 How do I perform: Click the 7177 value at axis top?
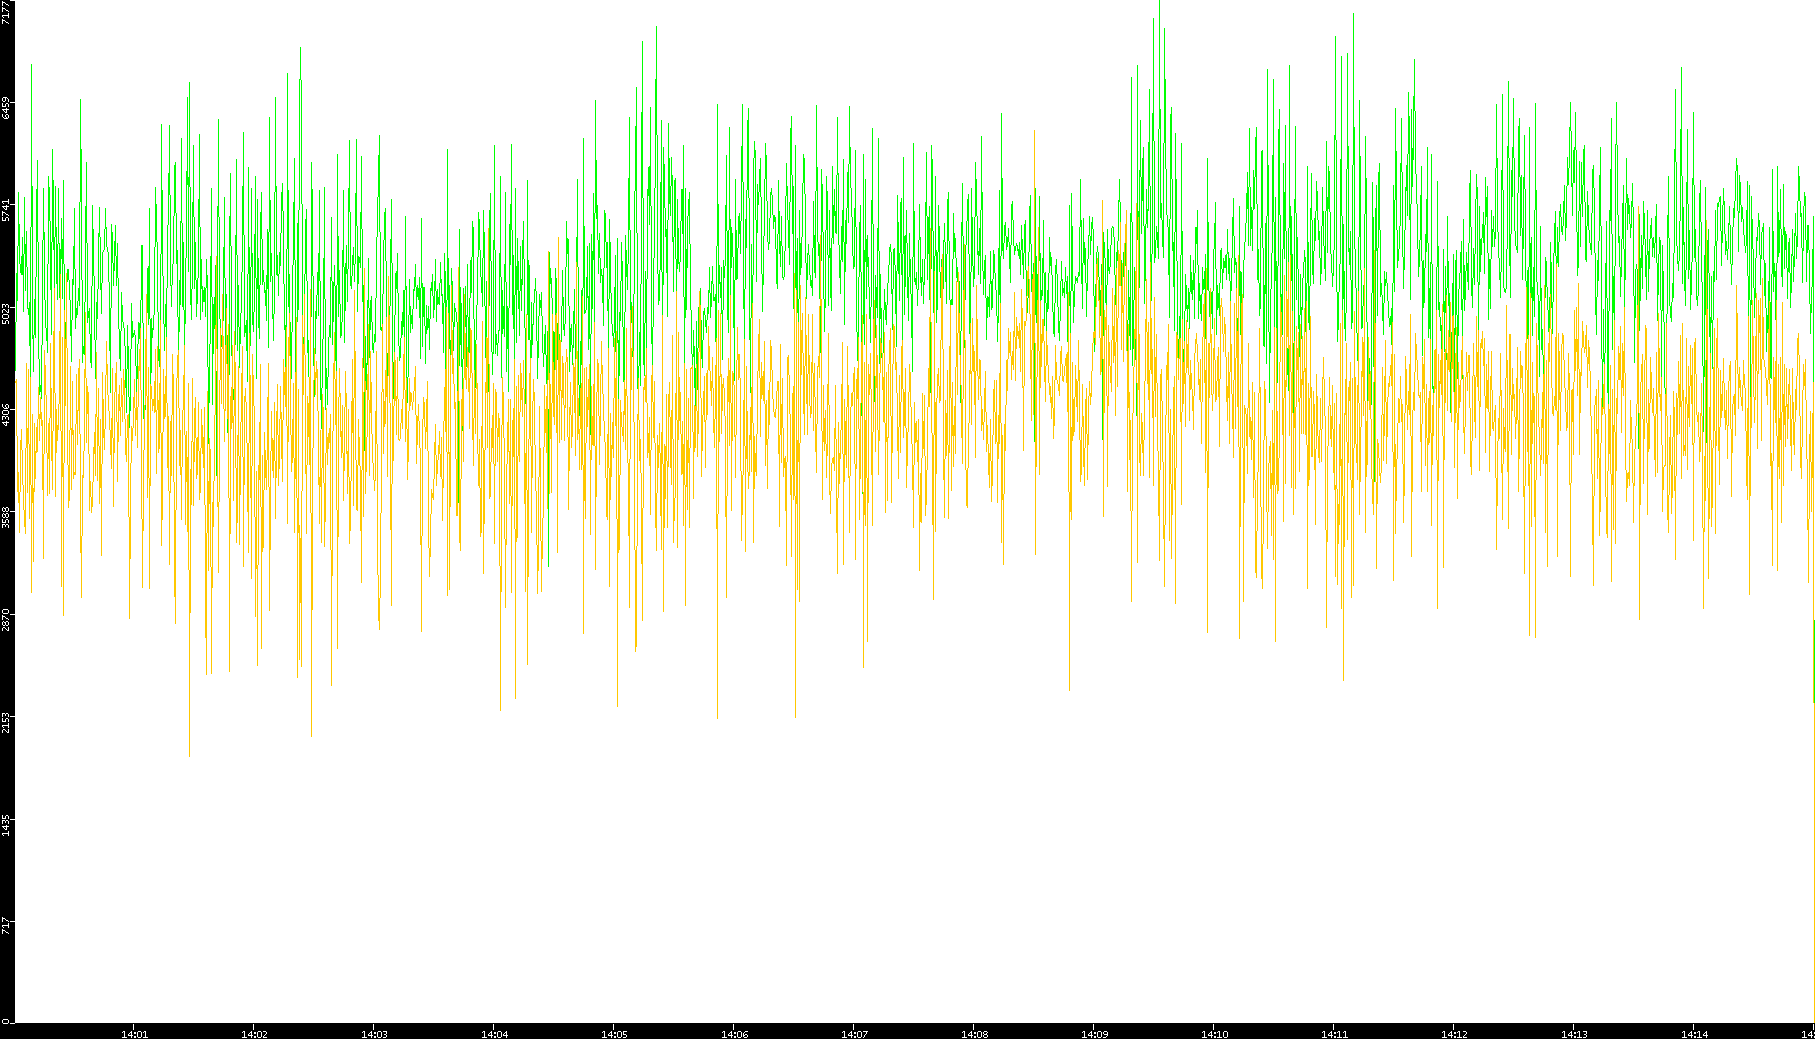point(7,12)
